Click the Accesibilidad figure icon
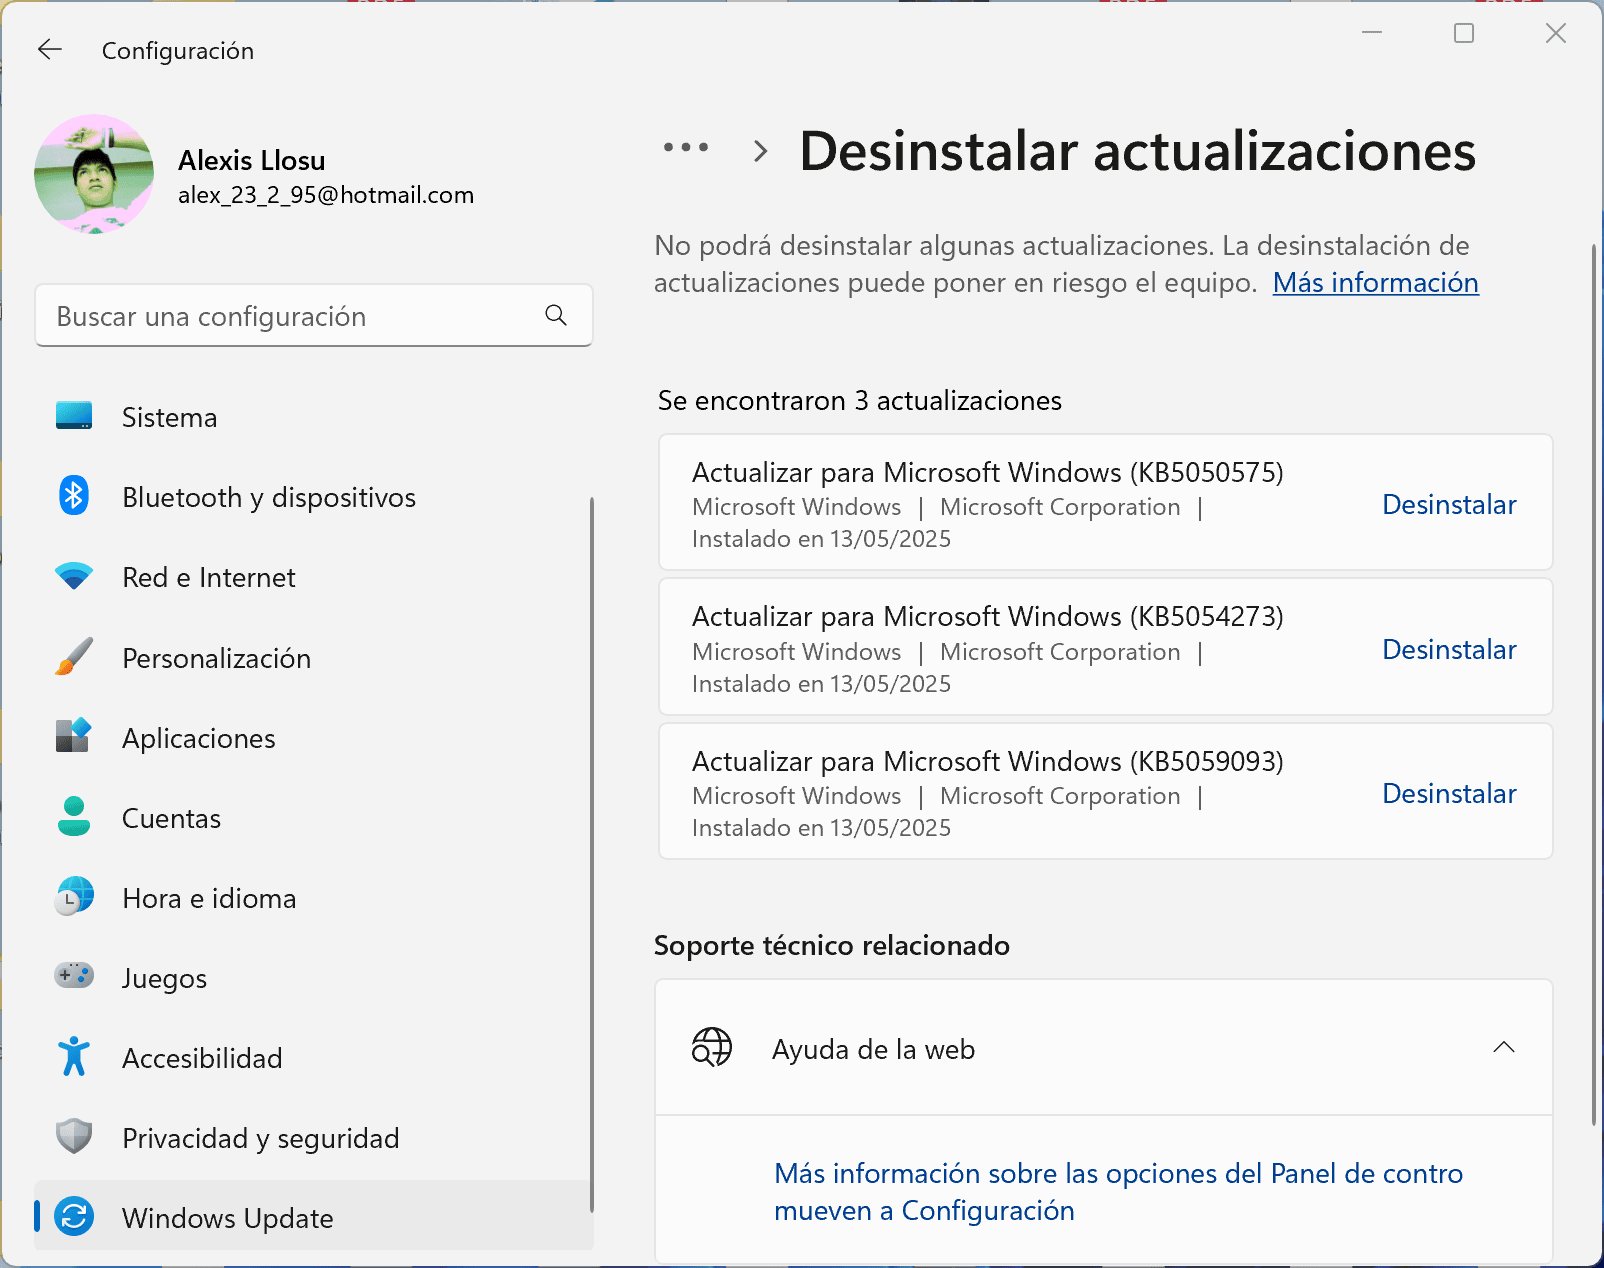 click(72, 1057)
